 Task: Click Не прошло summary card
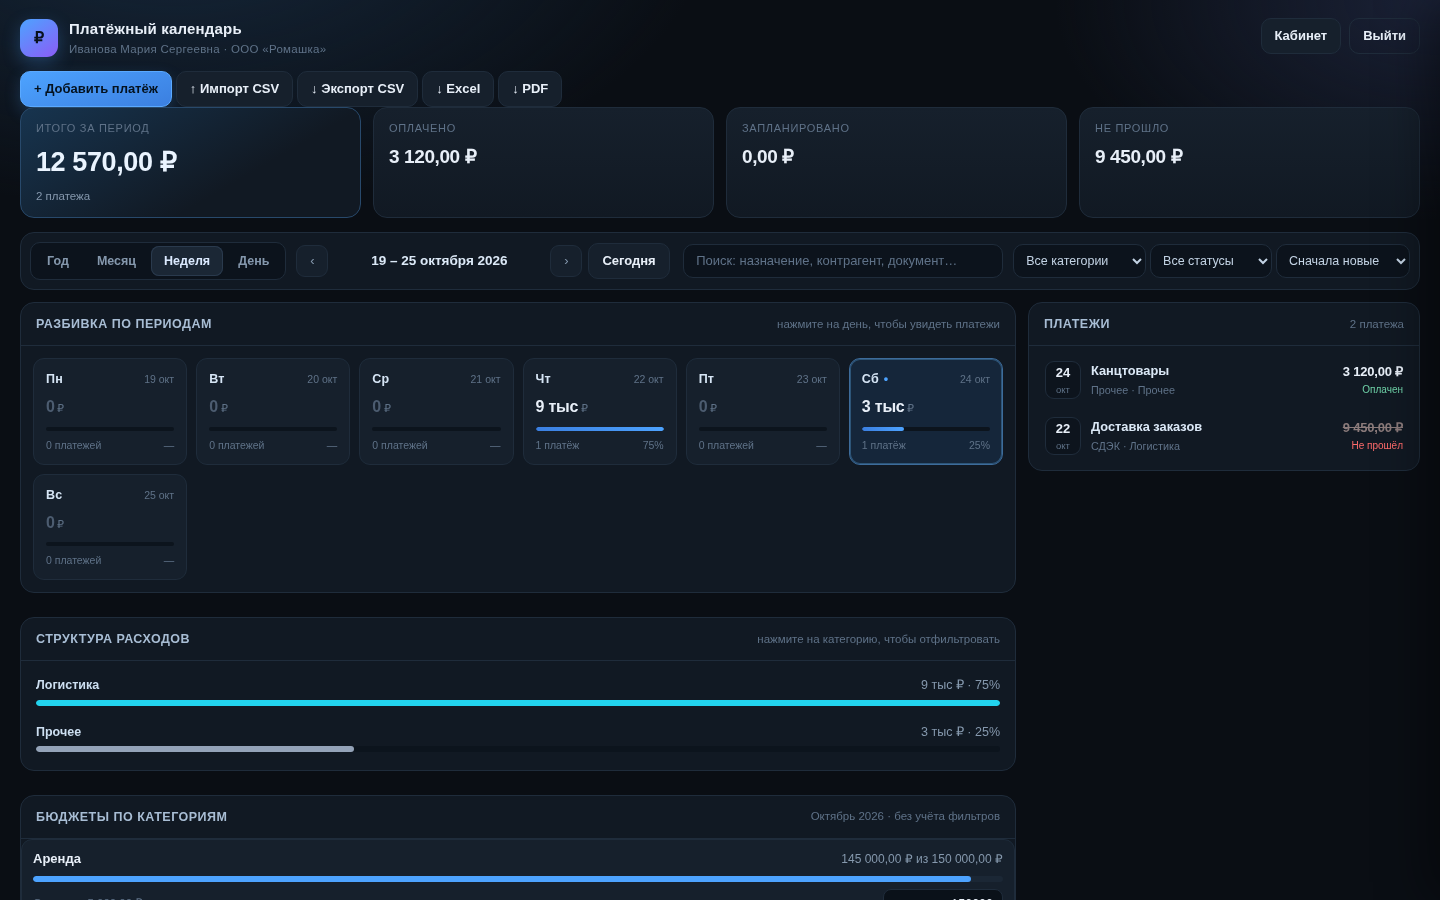[1249, 162]
